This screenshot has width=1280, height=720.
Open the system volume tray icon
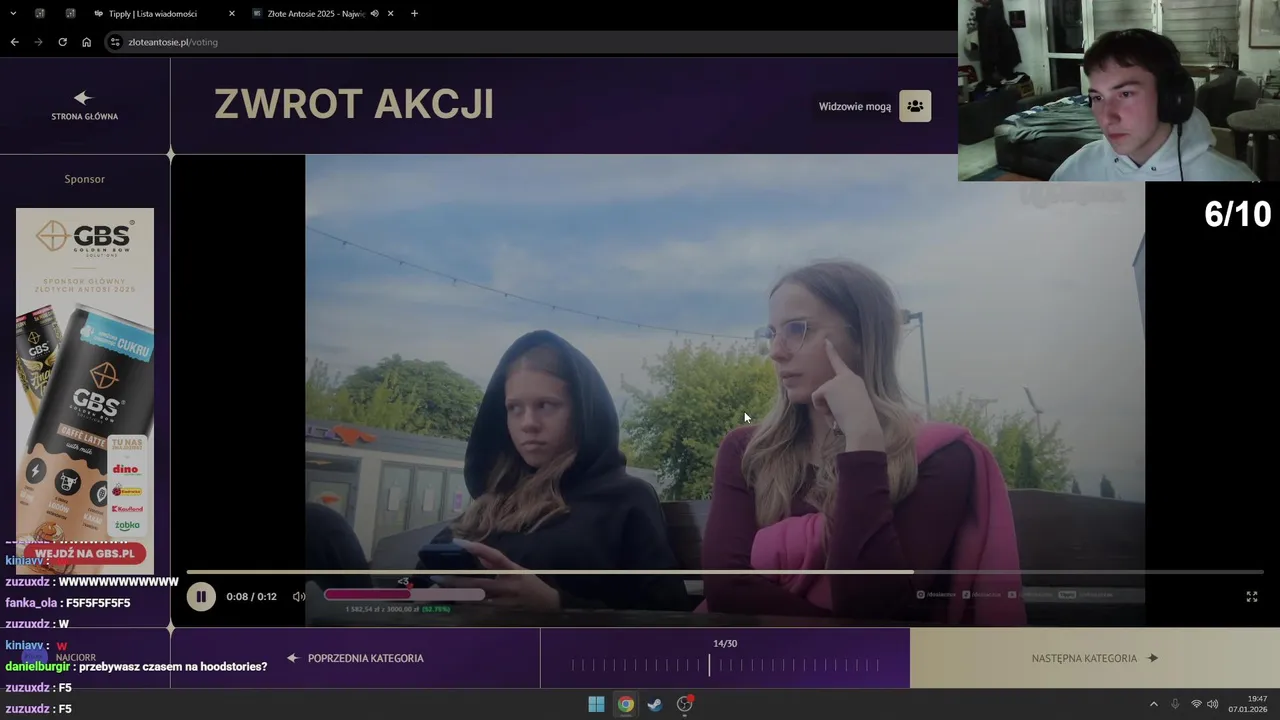[1213, 704]
